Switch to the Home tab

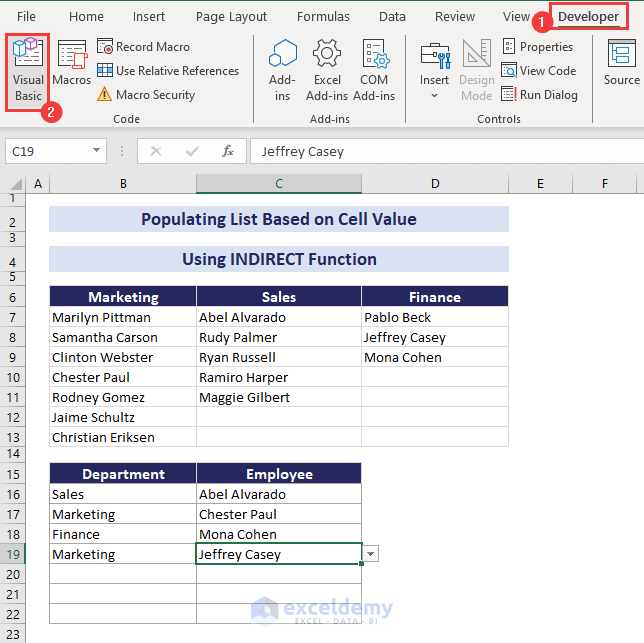(86, 16)
